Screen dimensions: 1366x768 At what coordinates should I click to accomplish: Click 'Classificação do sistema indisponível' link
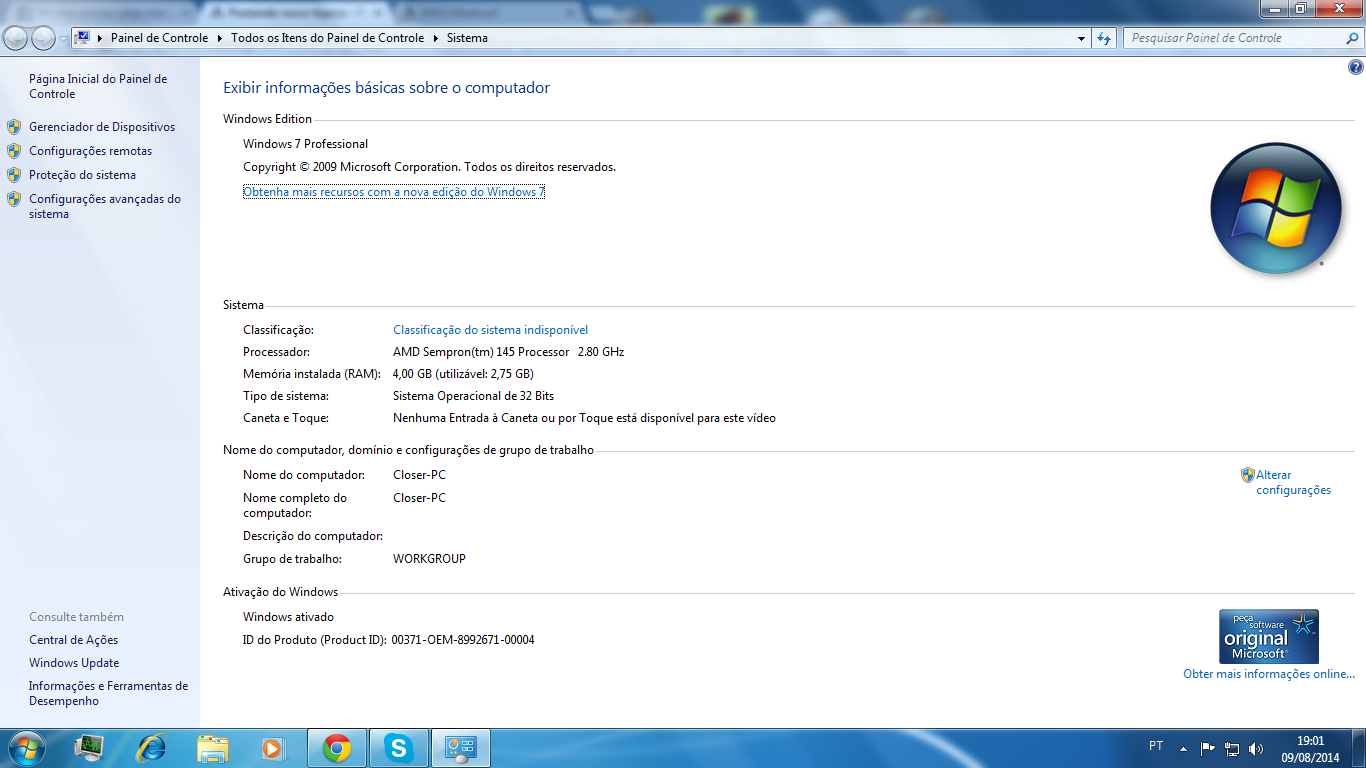point(490,330)
